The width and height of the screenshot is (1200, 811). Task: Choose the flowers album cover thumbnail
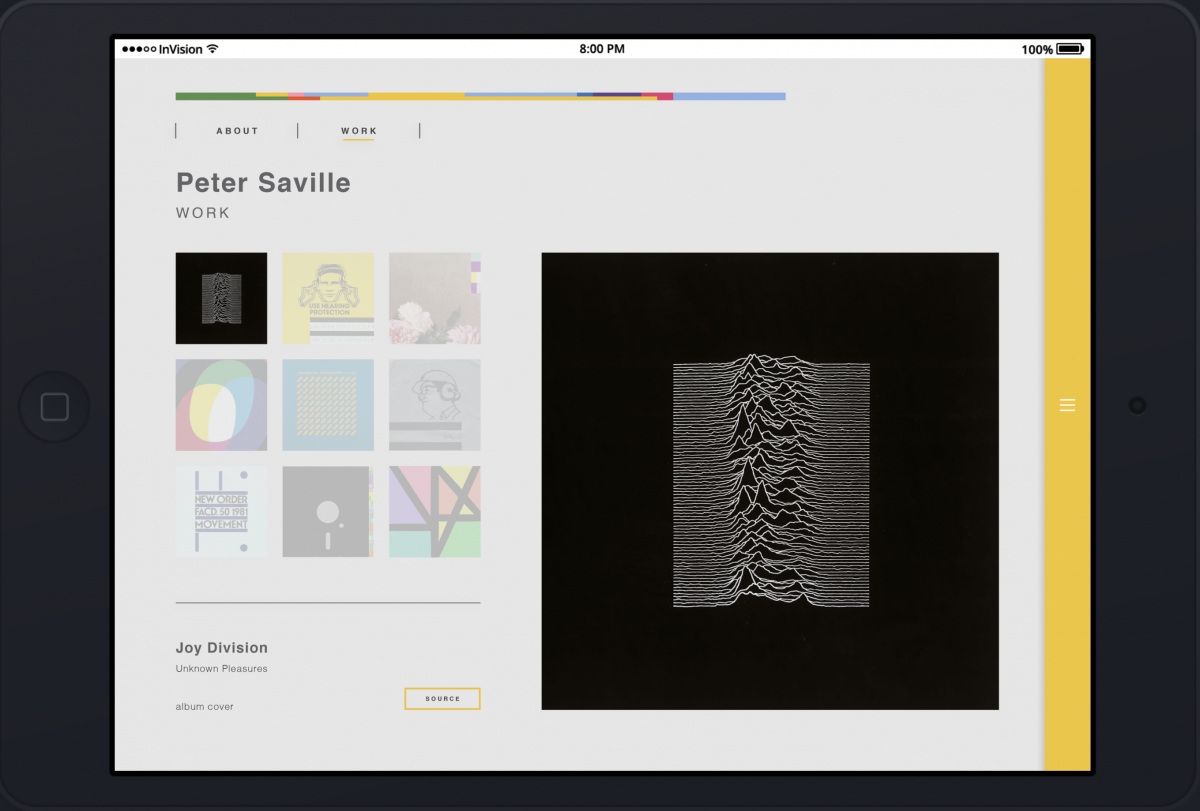(435, 298)
